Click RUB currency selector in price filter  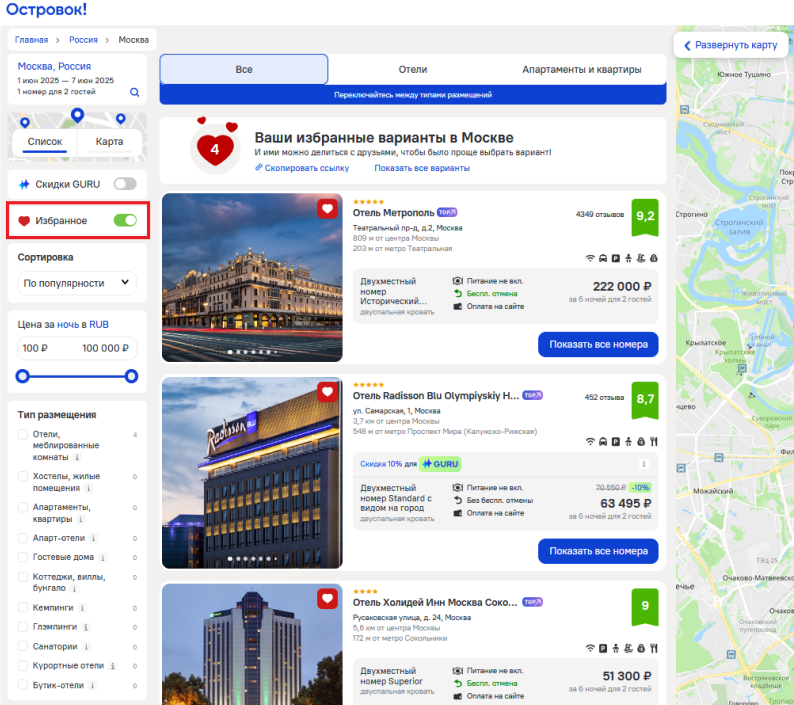pyautogui.click(x=99, y=325)
